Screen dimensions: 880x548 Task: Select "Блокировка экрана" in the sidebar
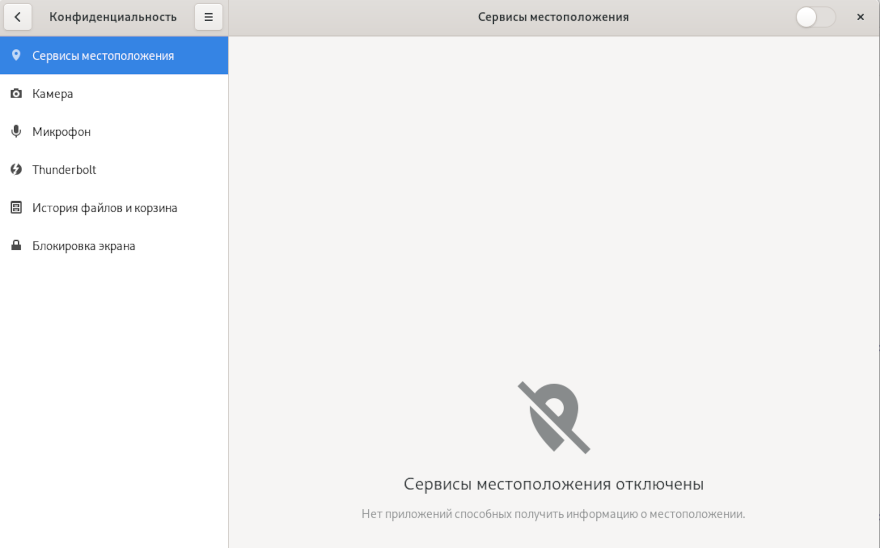pyautogui.click(x=84, y=246)
